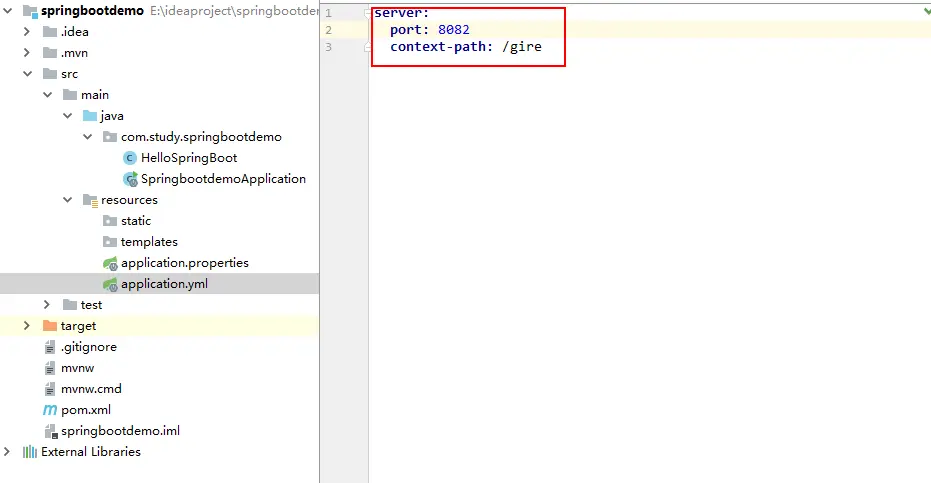This screenshot has width=931, height=483.
Task: Click the Maven pom.xml icon
Action: click(50, 410)
